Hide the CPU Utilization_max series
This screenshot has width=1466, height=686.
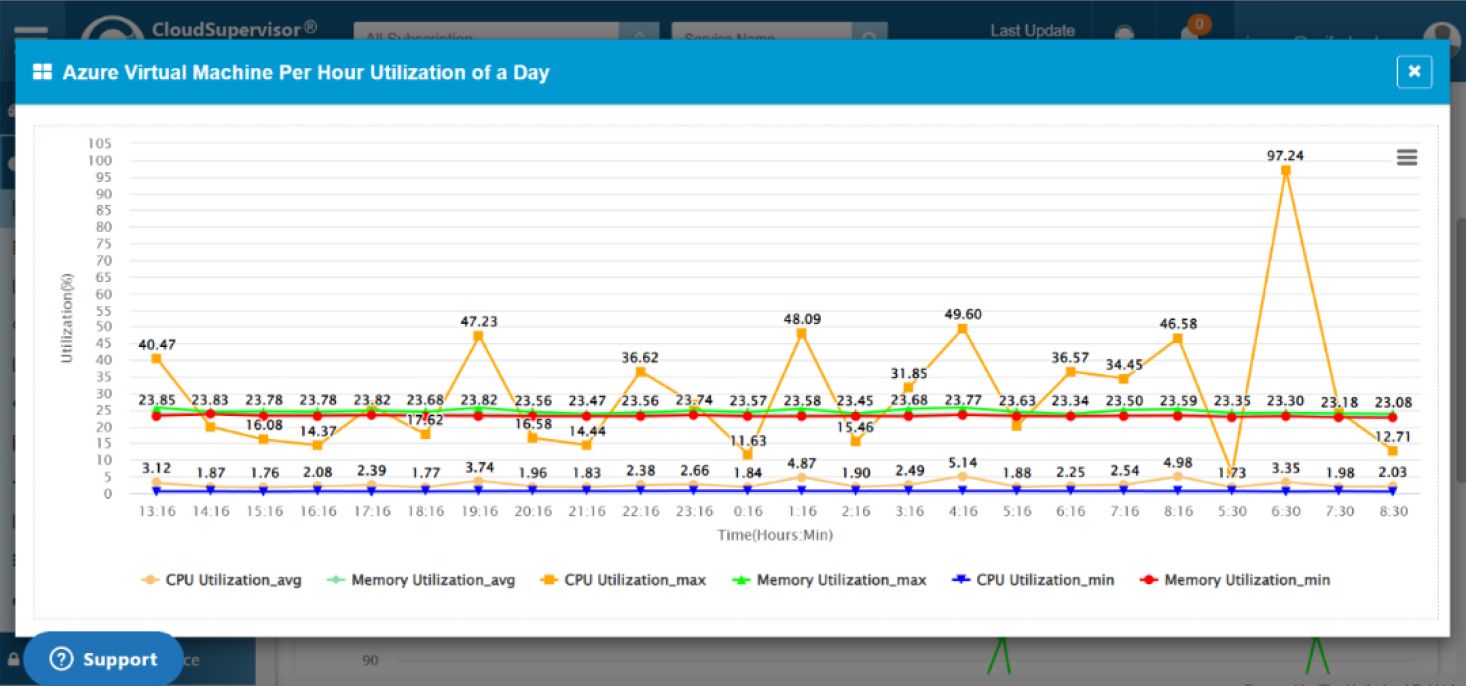622,580
